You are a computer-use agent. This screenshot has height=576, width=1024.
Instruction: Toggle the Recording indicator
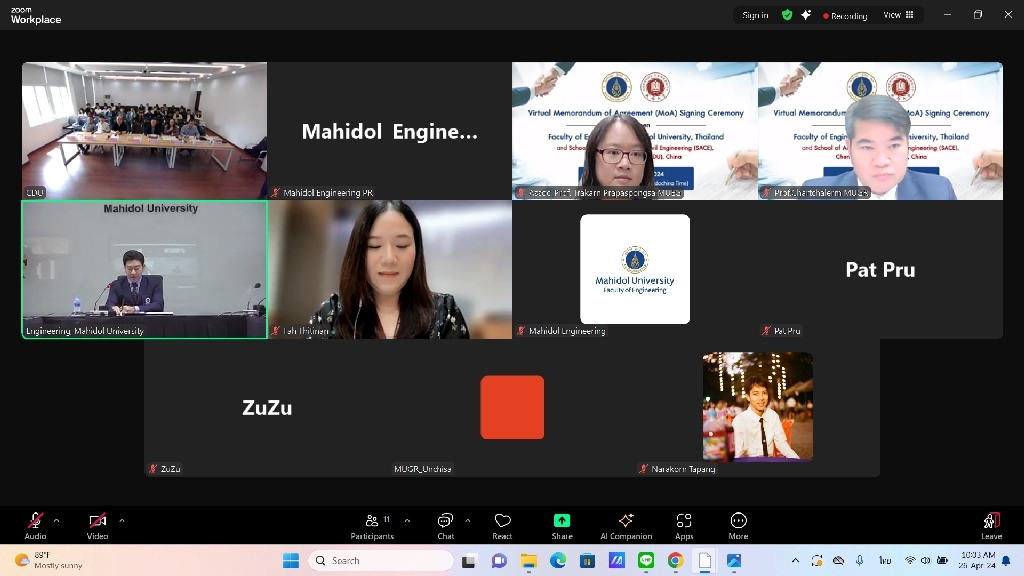pos(845,16)
